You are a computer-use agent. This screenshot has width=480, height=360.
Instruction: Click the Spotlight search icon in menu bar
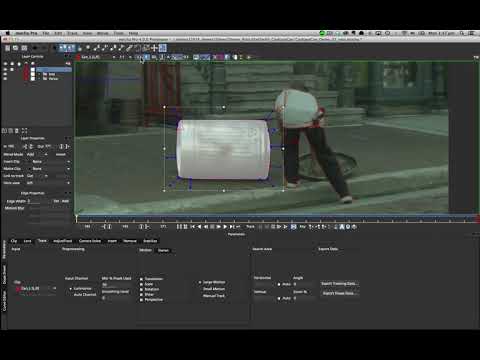[462, 33]
